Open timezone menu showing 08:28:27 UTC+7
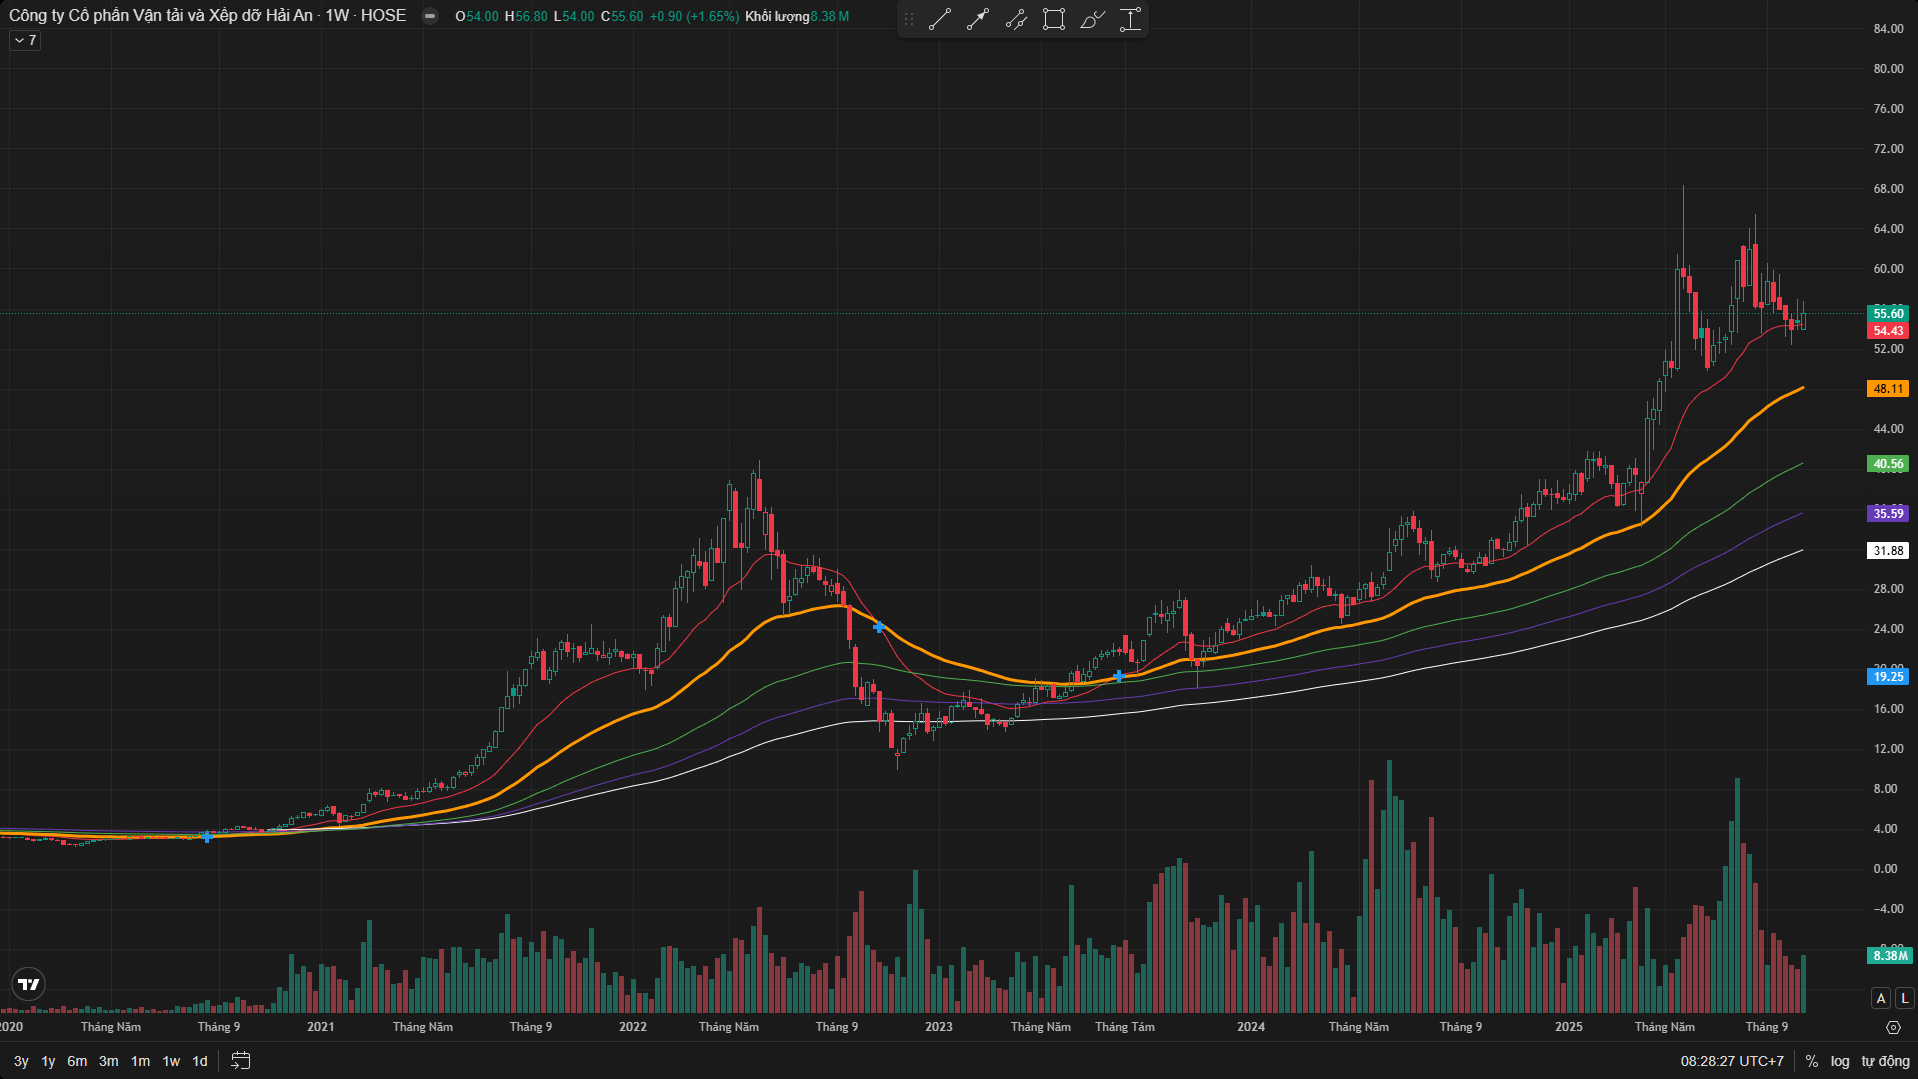Viewport: 1918px width, 1079px height. pos(1732,1061)
